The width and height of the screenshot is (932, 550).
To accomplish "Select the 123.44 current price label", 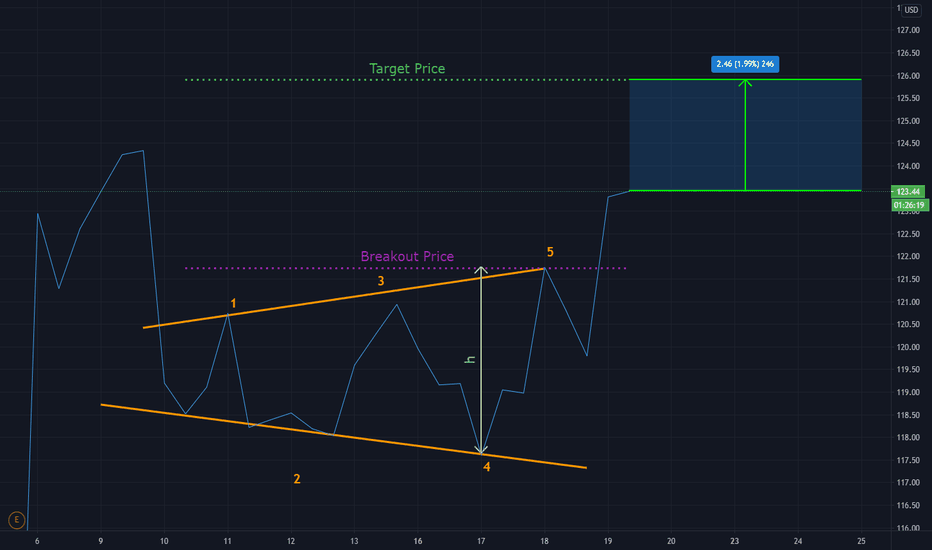I will pos(908,191).
